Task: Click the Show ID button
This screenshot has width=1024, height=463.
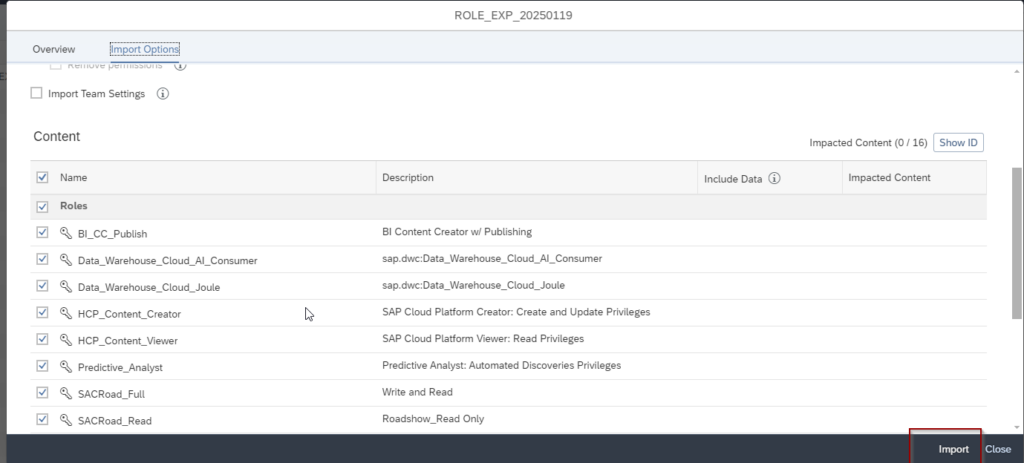Action: (x=958, y=143)
